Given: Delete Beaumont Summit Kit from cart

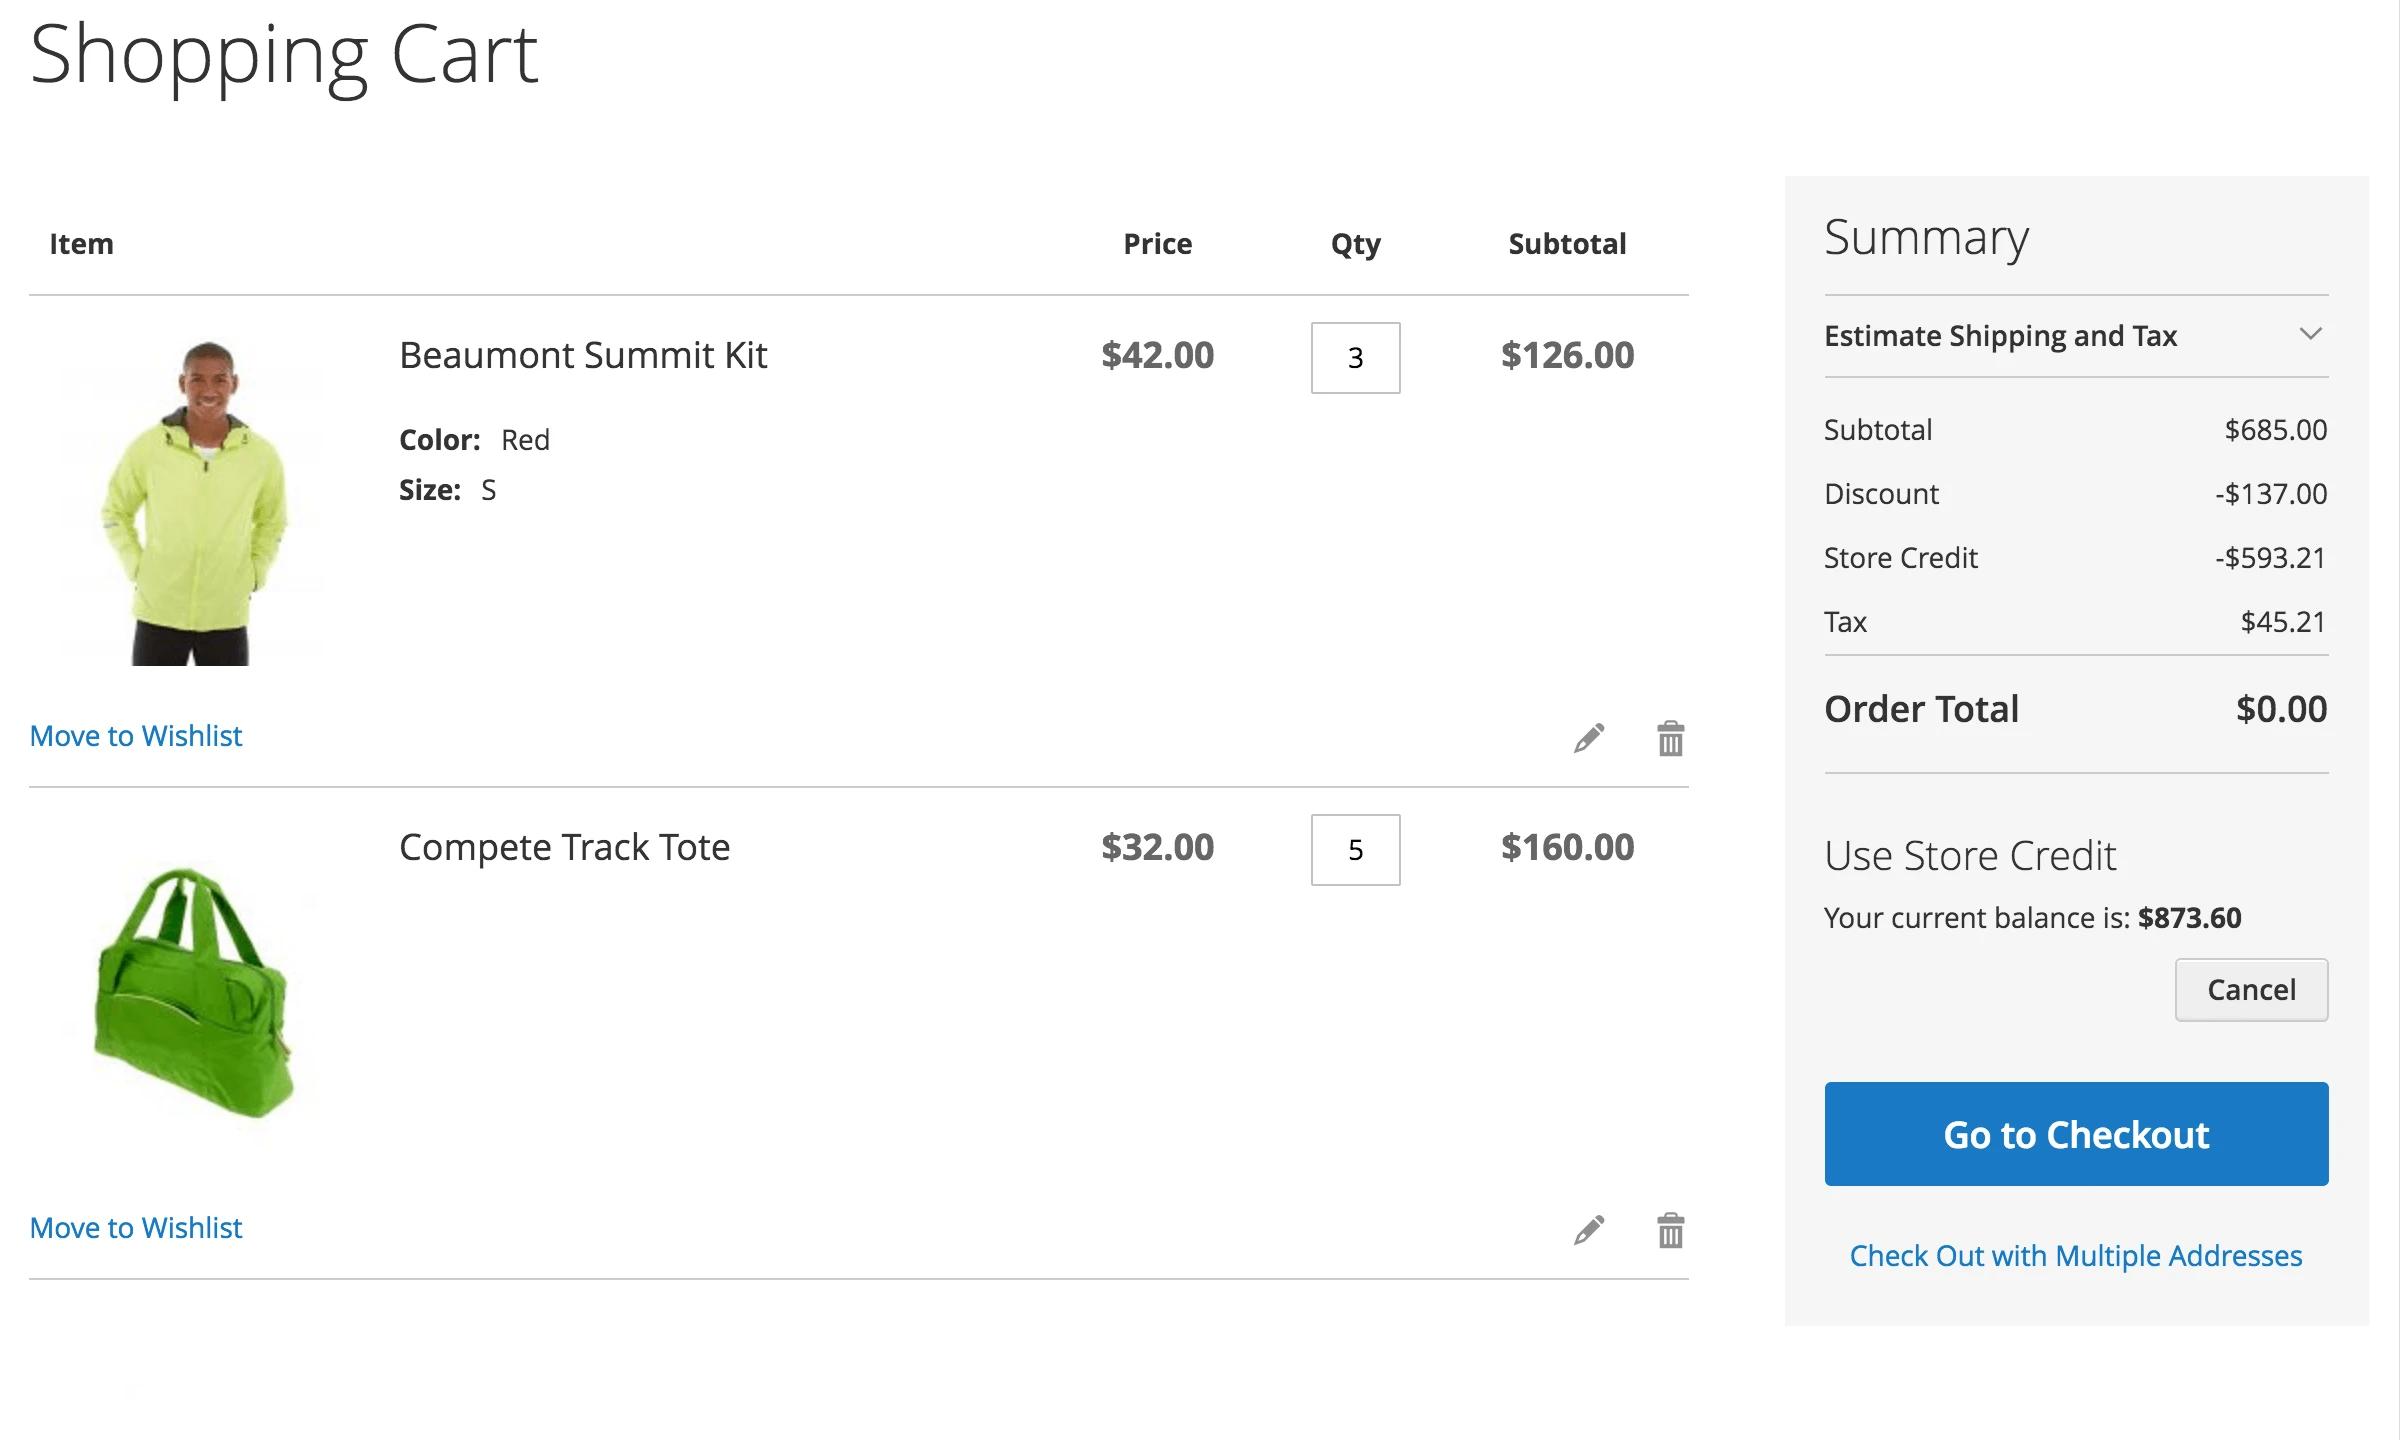Looking at the screenshot, I should 1670,739.
